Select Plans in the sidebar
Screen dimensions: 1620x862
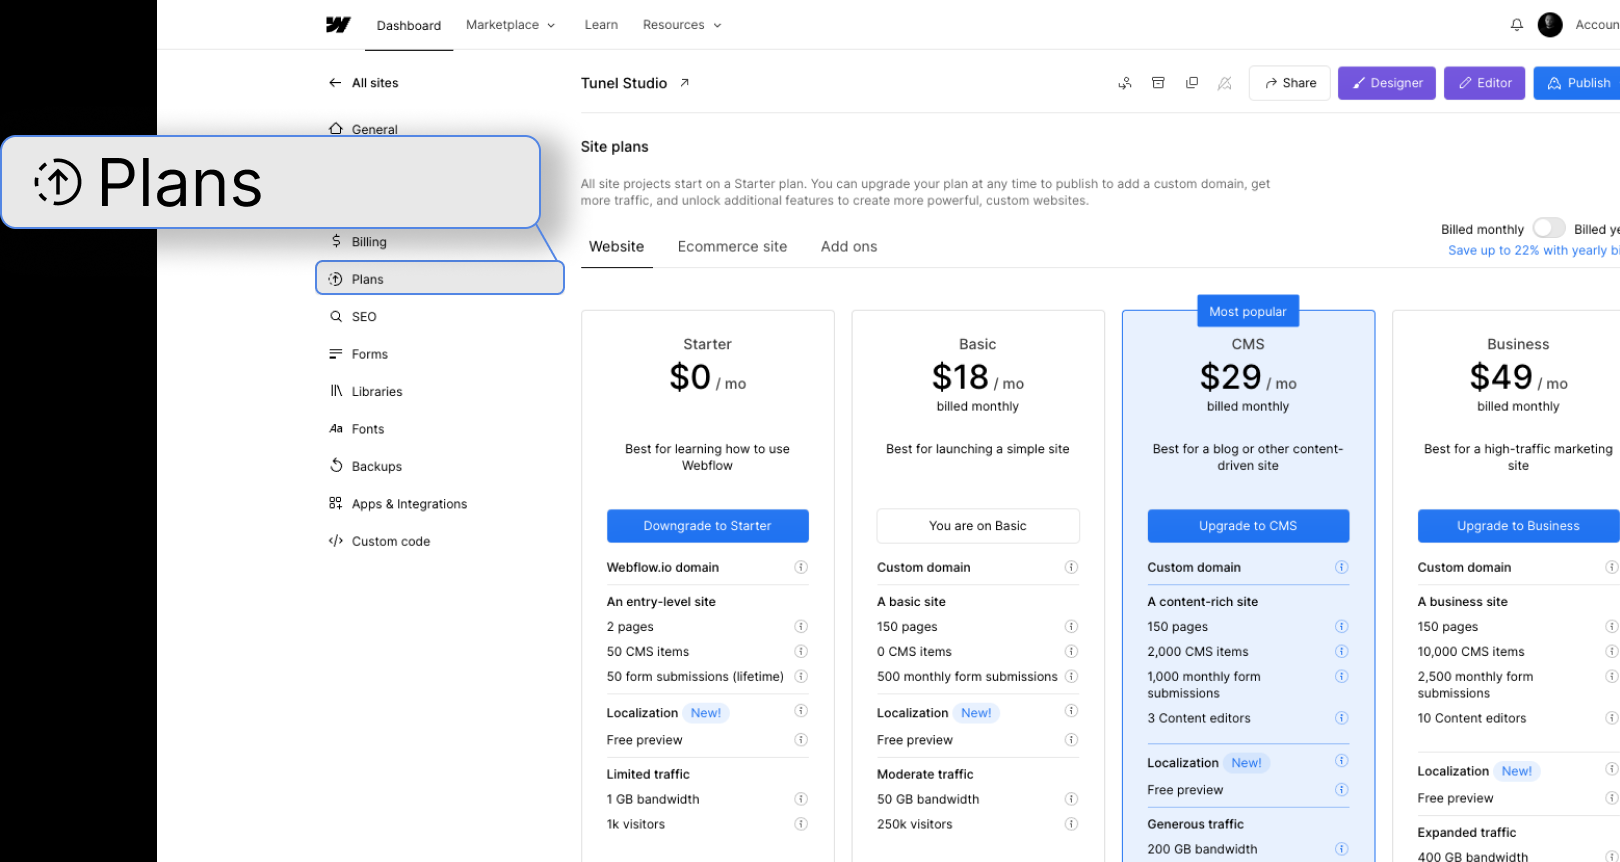pyautogui.click(x=440, y=279)
